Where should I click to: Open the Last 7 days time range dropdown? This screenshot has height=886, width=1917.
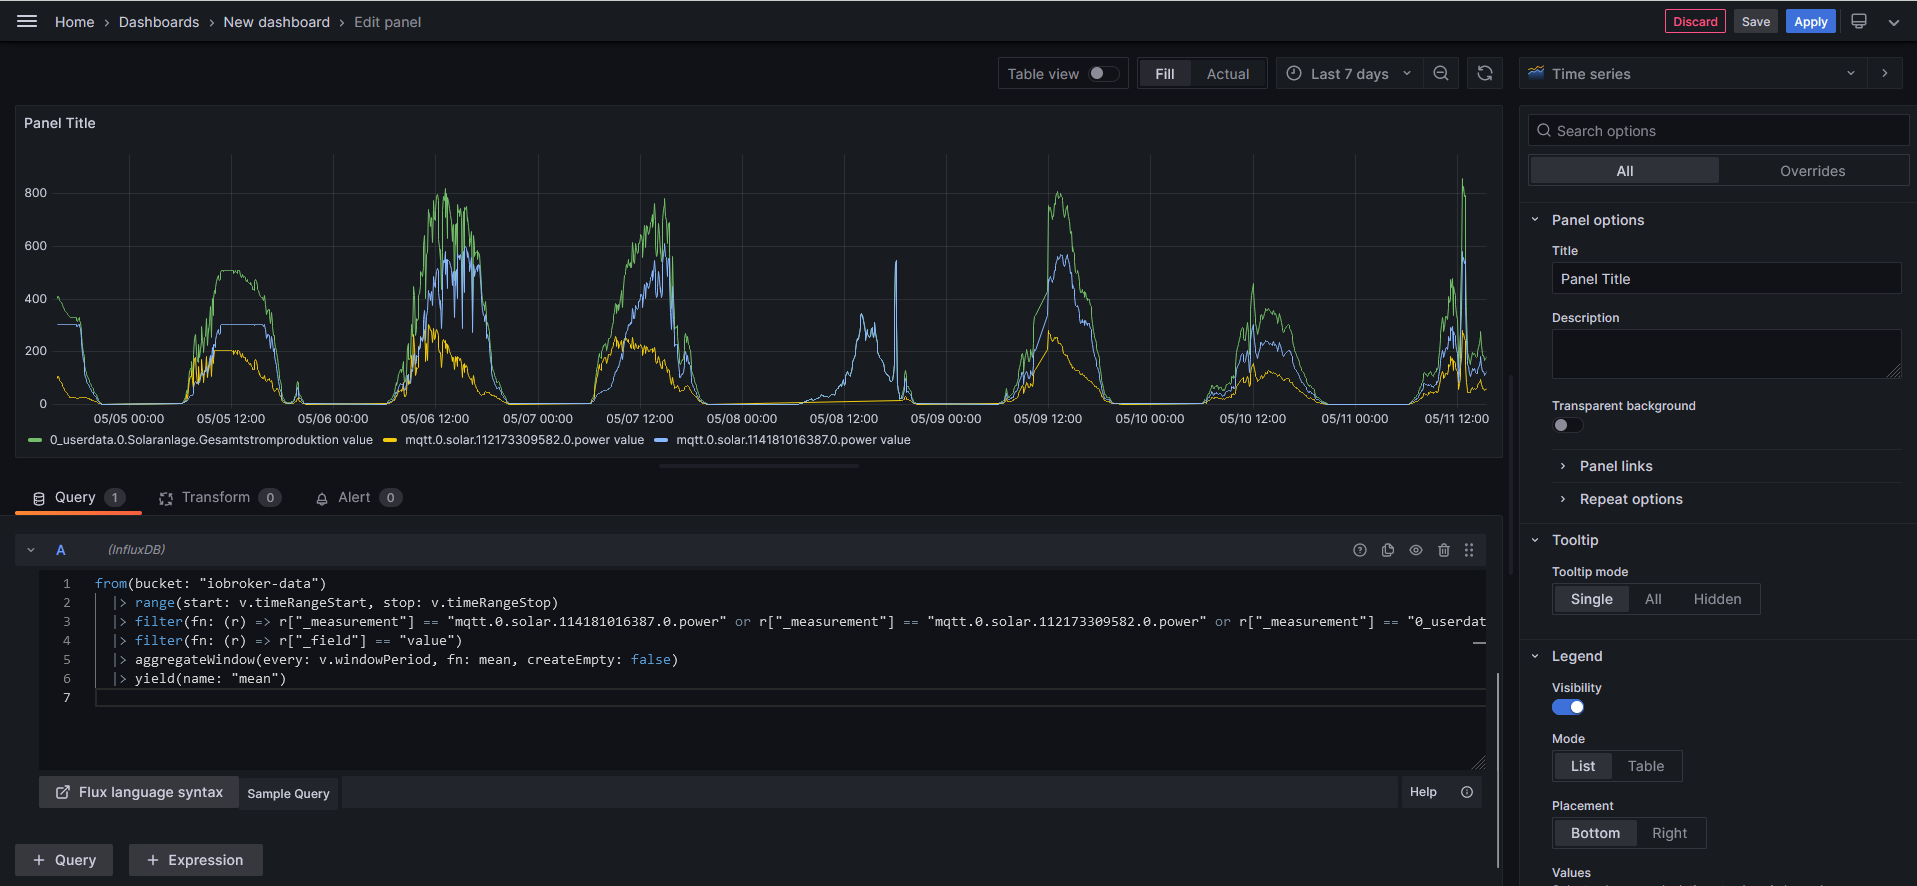[1349, 73]
